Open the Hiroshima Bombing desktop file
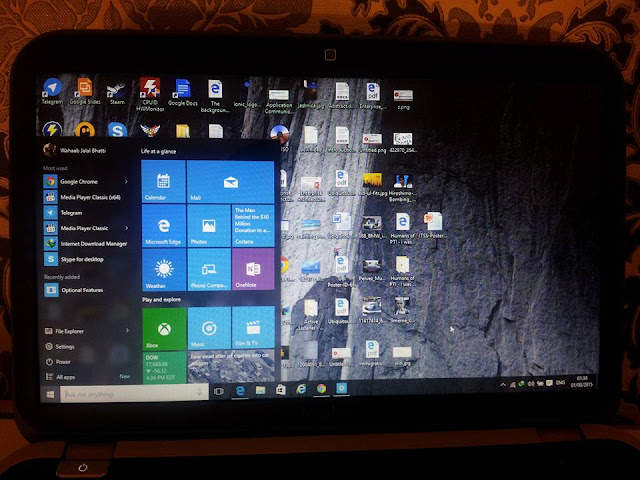The width and height of the screenshot is (640, 480). [x=402, y=188]
